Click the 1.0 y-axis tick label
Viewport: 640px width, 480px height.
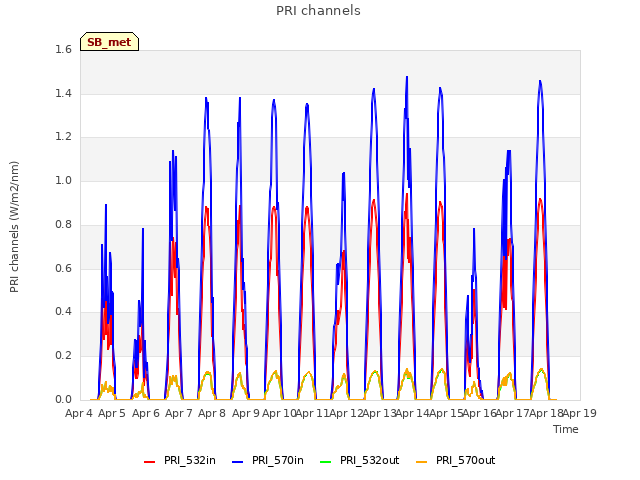click(x=63, y=180)
